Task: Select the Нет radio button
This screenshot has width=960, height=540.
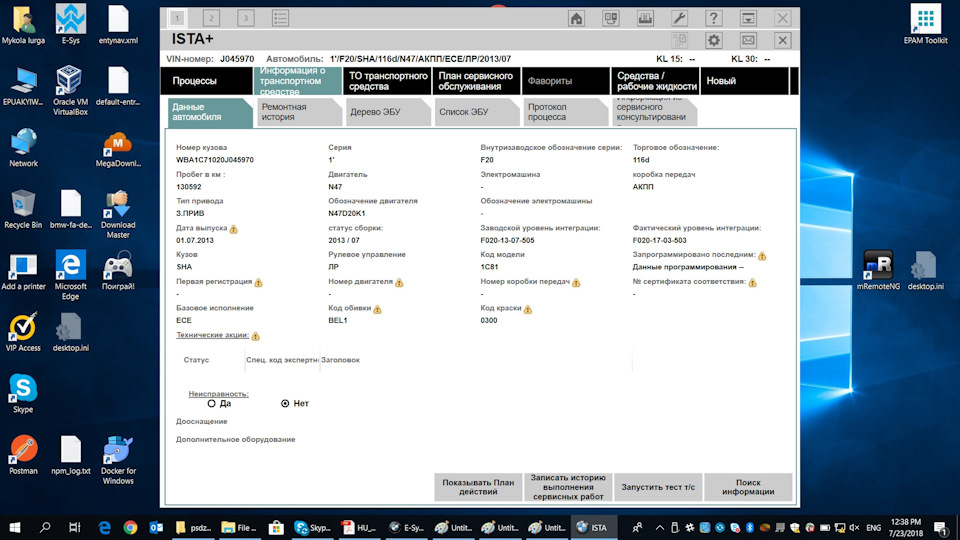Action: click(x=285, y=403)
